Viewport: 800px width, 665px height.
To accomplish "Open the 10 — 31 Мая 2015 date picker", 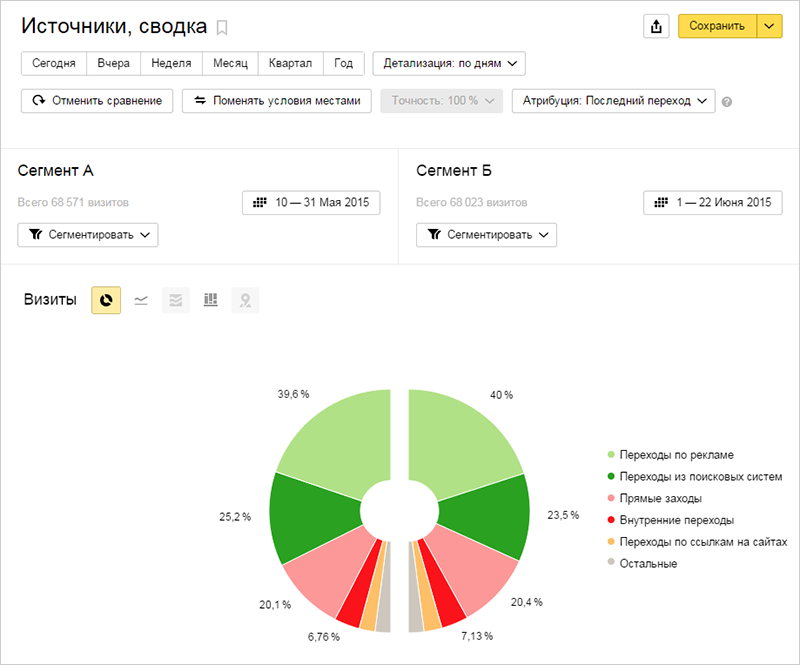I will point(311,203).
